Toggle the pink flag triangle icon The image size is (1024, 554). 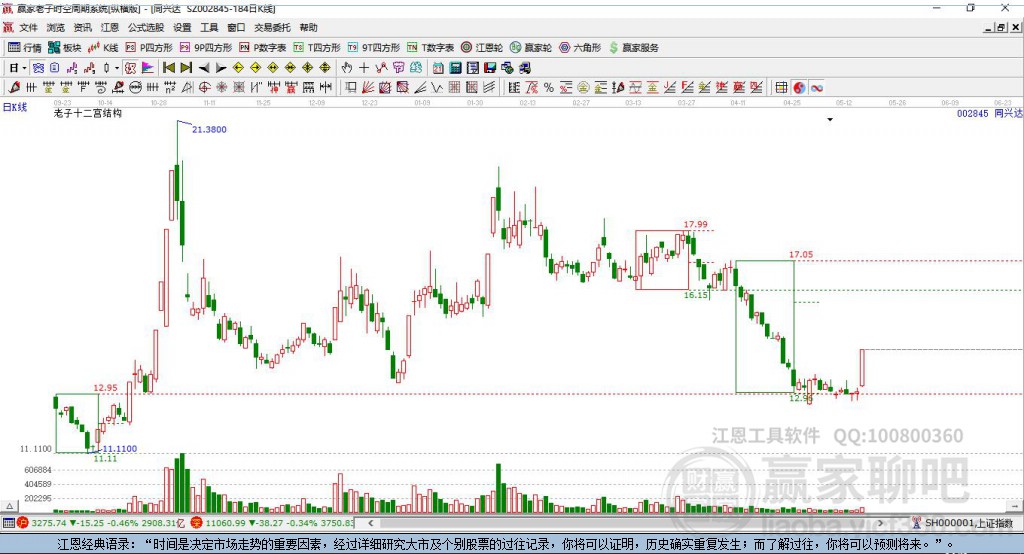click(148, 67)
